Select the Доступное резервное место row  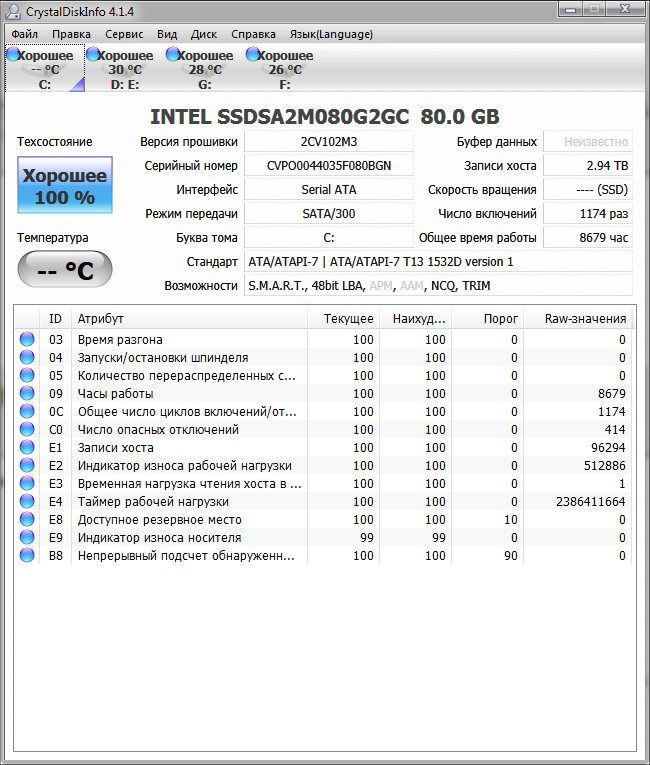coord(324,520)
